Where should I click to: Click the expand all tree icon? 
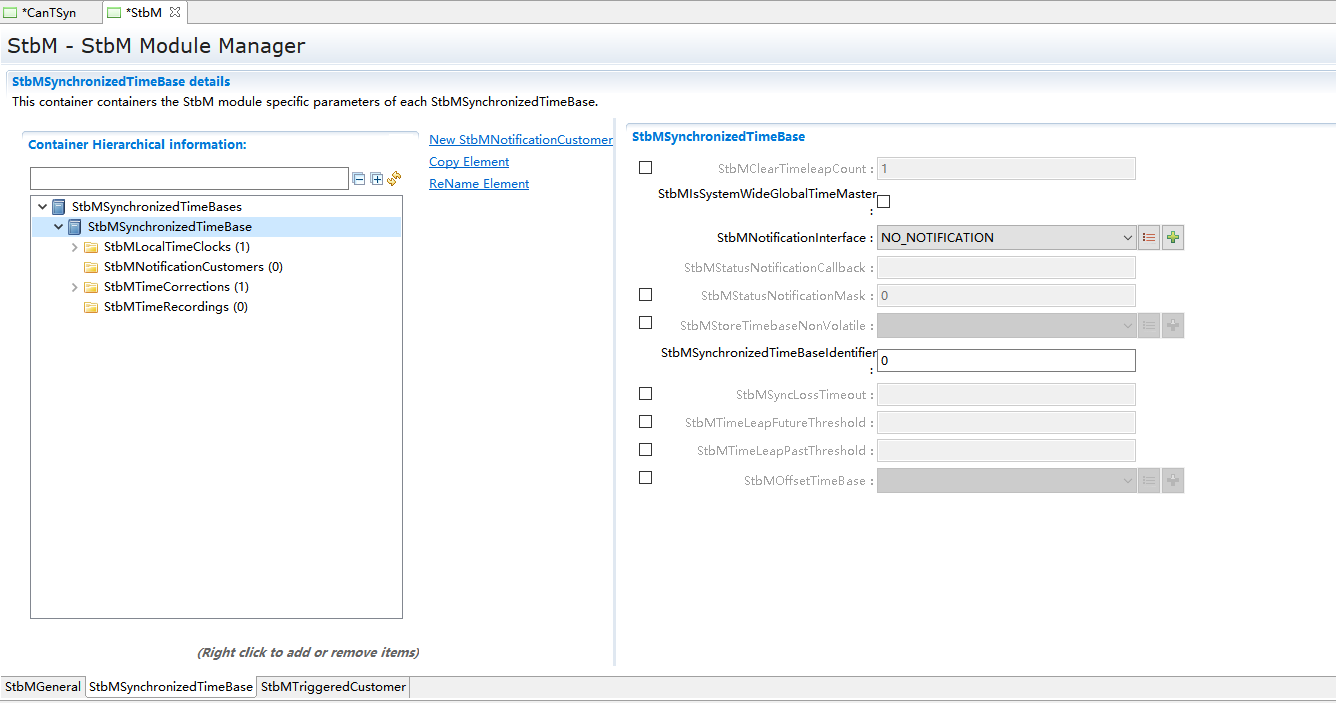pyautogui.click(x=377, y=179)
